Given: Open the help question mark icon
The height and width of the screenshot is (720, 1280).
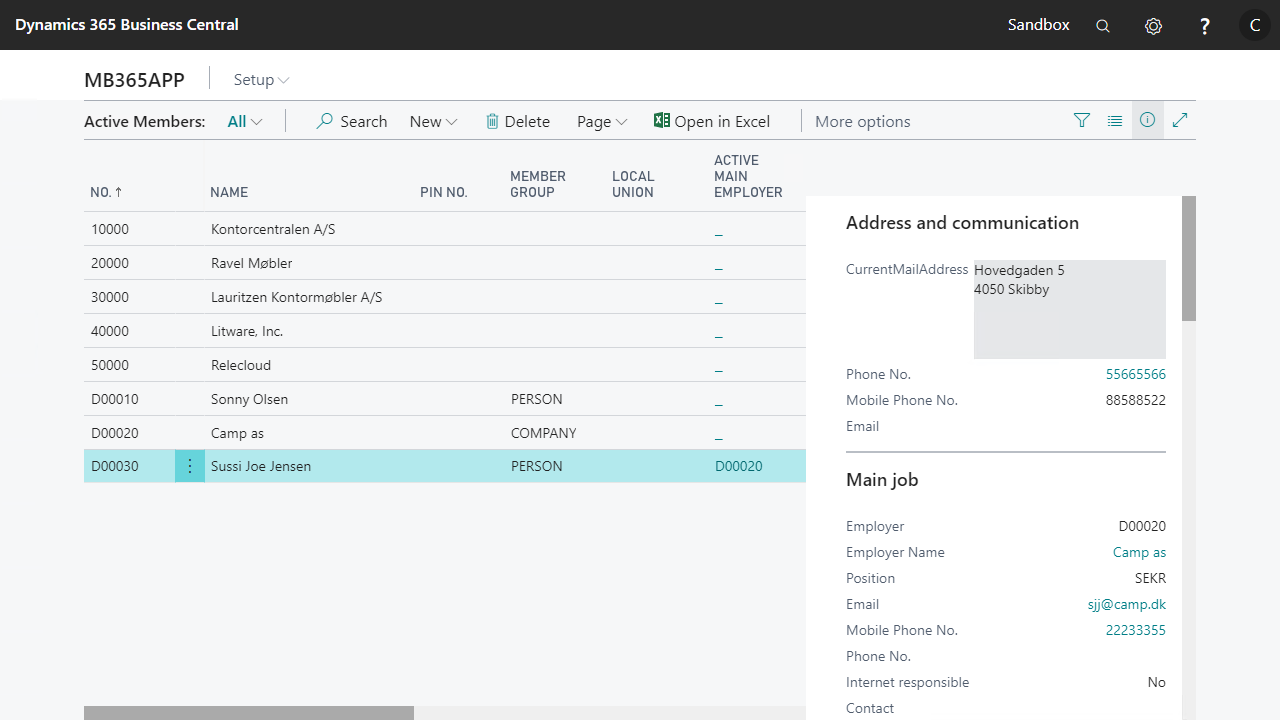Looking at the screenshot, I should (x=1205, y=26).
